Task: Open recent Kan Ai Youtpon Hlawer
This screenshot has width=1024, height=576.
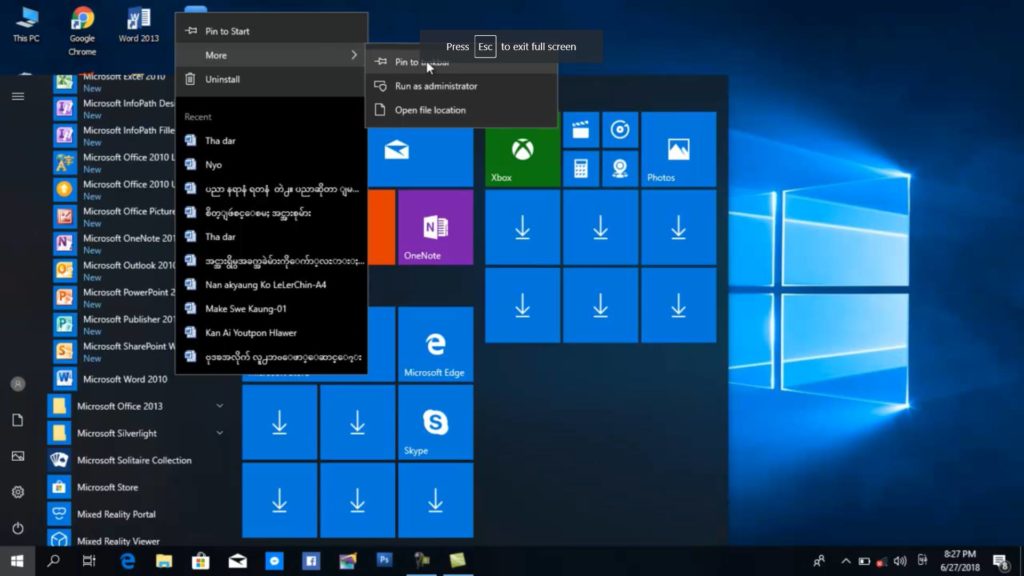Action: [271, 333]
